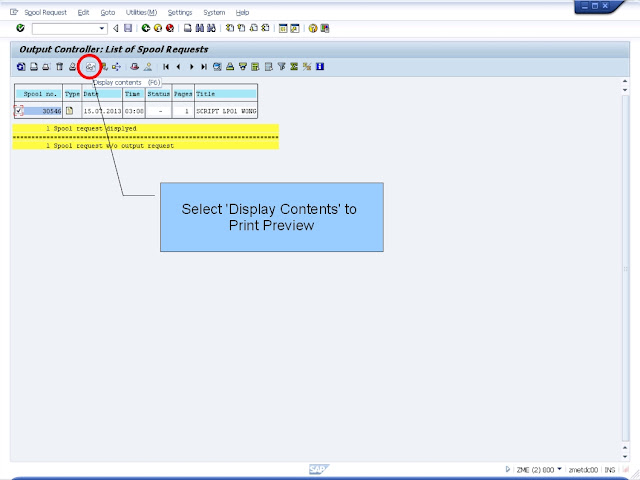
Task: Click the Create New Session icon
Action: pos(283,28)
